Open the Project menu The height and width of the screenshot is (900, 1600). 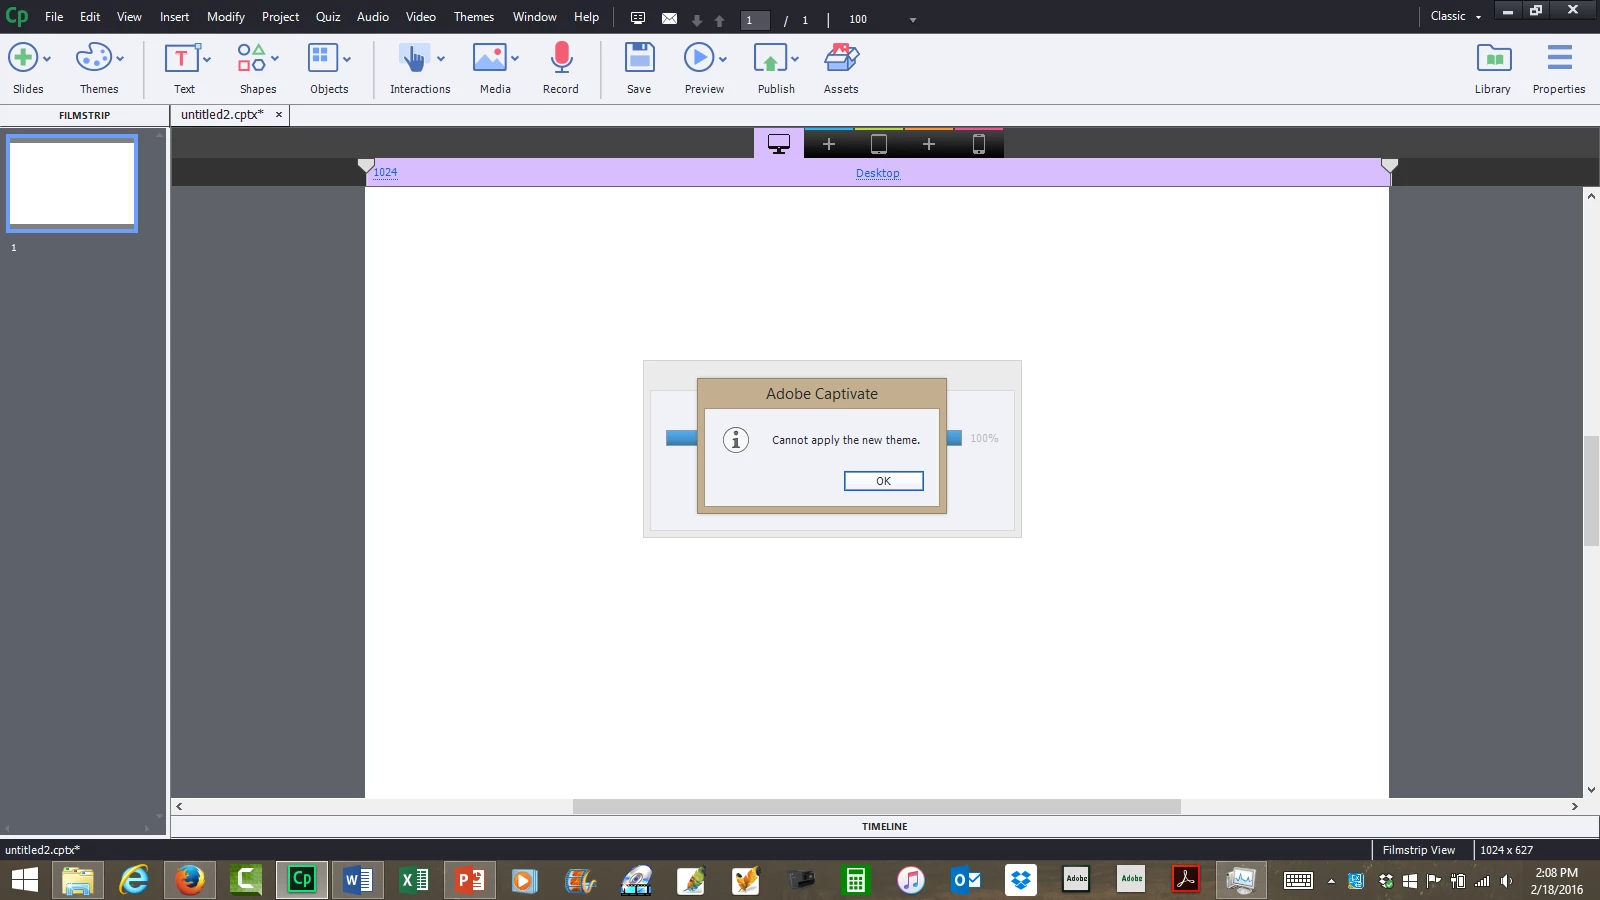tap(280, 17)
